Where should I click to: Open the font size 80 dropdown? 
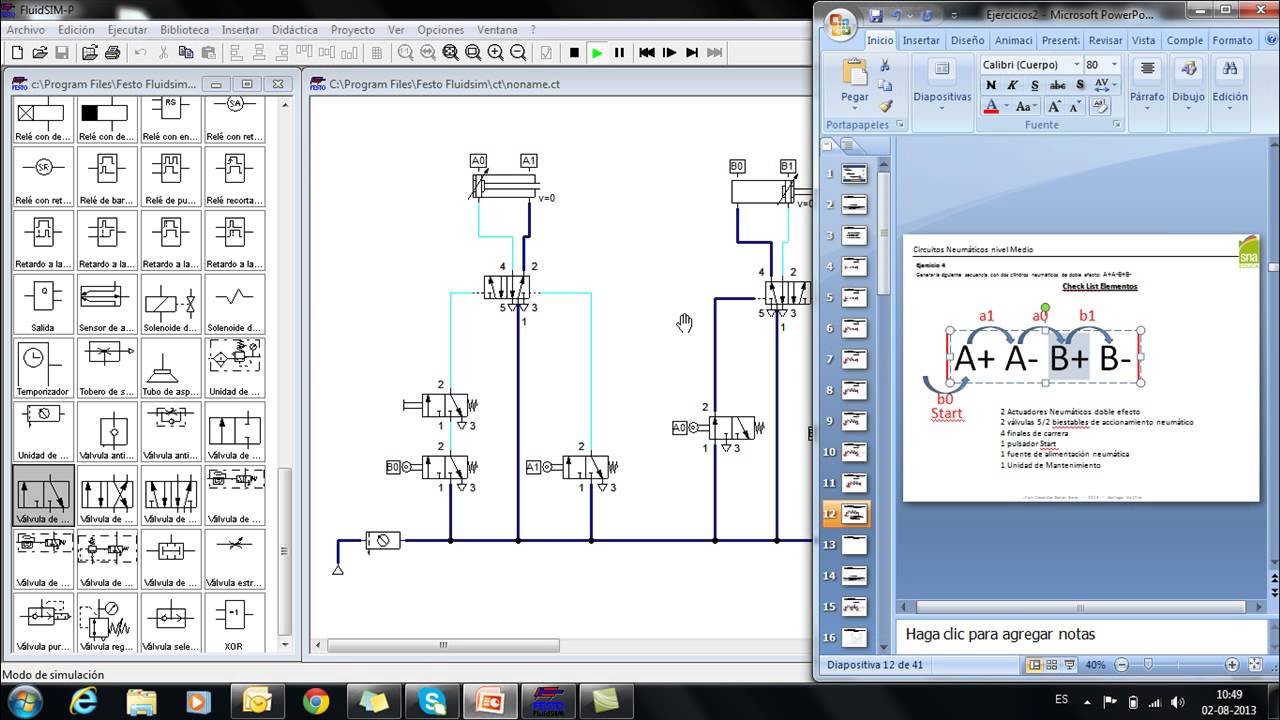click(1115, 64)
